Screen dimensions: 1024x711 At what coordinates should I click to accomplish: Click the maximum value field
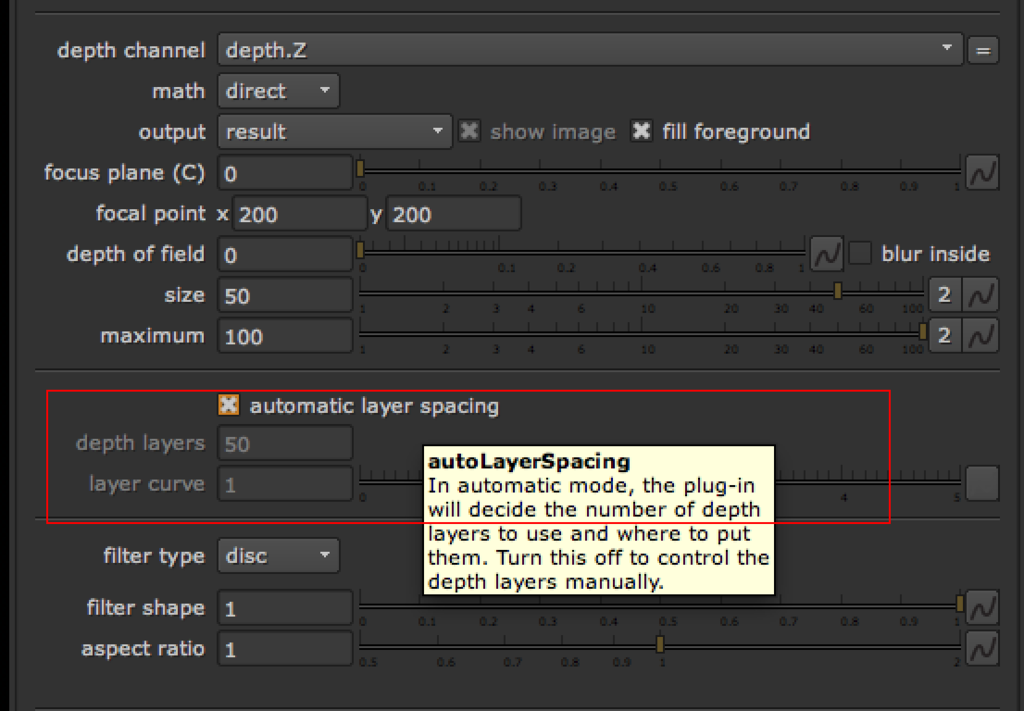285,336
